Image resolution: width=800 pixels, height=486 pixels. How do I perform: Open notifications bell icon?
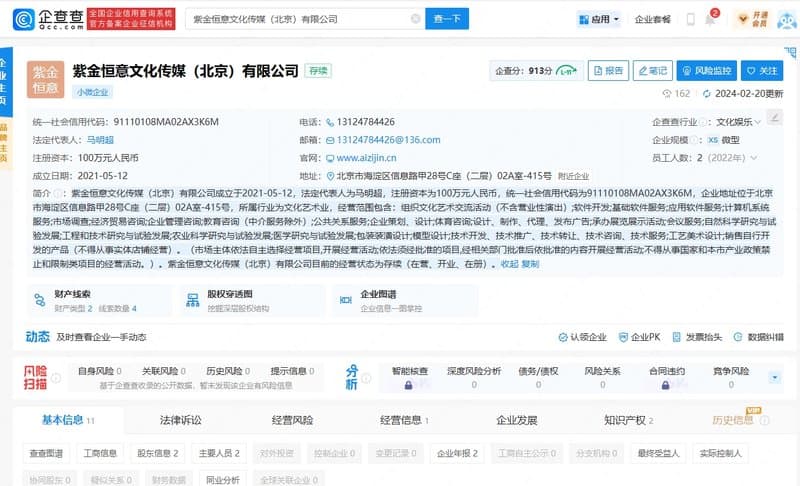(710, 19)
